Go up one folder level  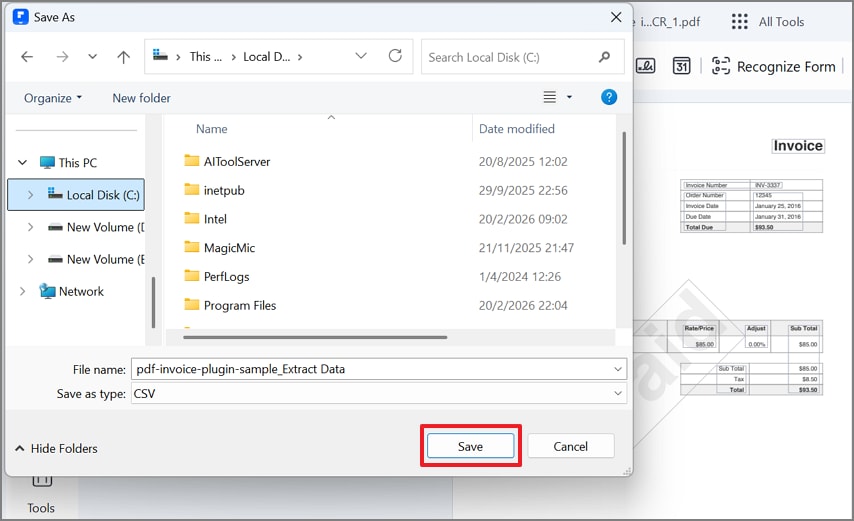click(124, 57)
